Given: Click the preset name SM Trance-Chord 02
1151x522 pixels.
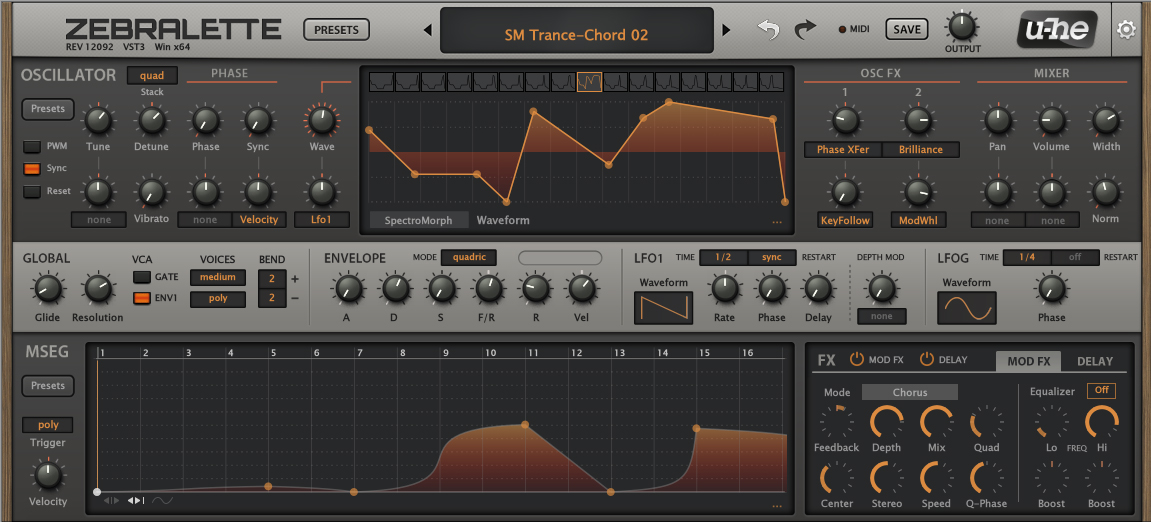Looking at the screenshot, I should [x=576, y=35].
